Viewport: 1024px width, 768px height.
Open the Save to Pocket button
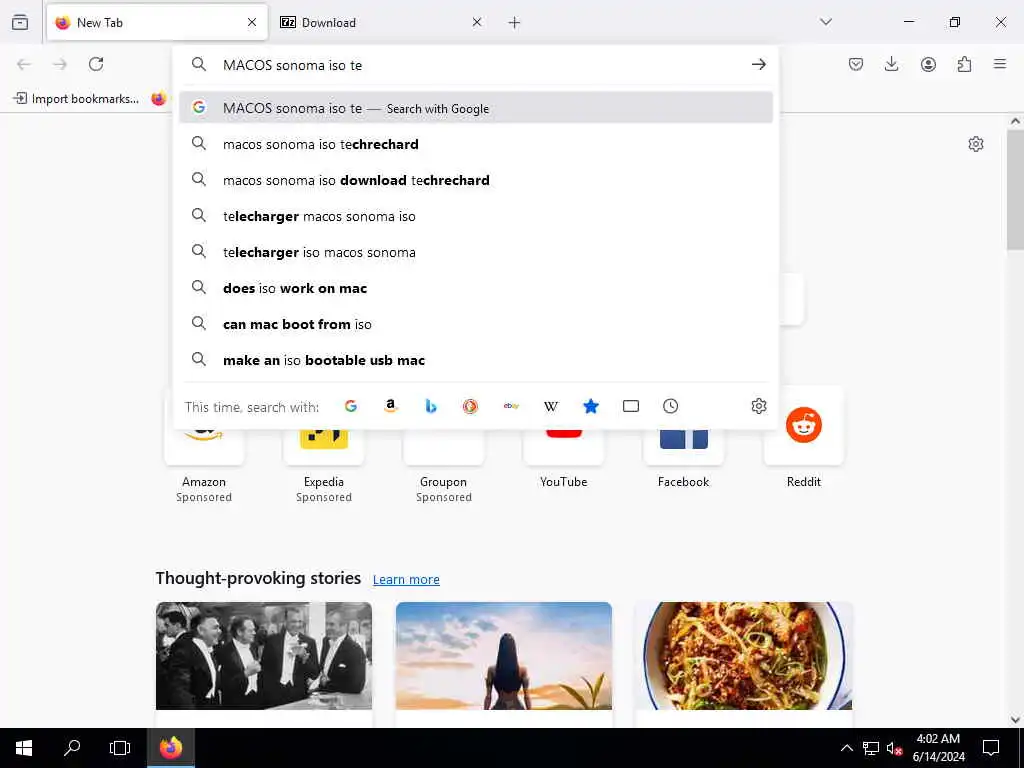[856, 64]
